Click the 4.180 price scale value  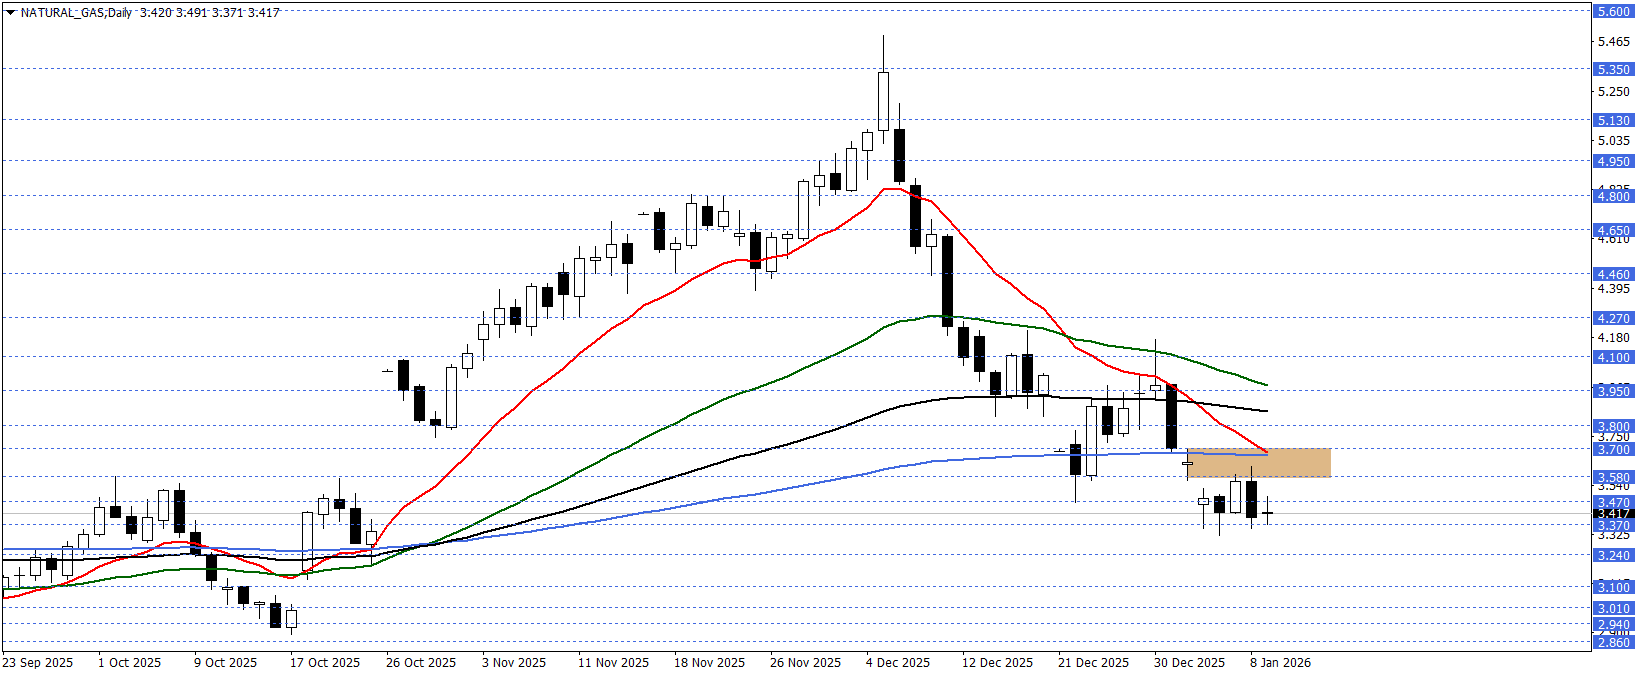pyautogui.click(x=1614, y=338)
